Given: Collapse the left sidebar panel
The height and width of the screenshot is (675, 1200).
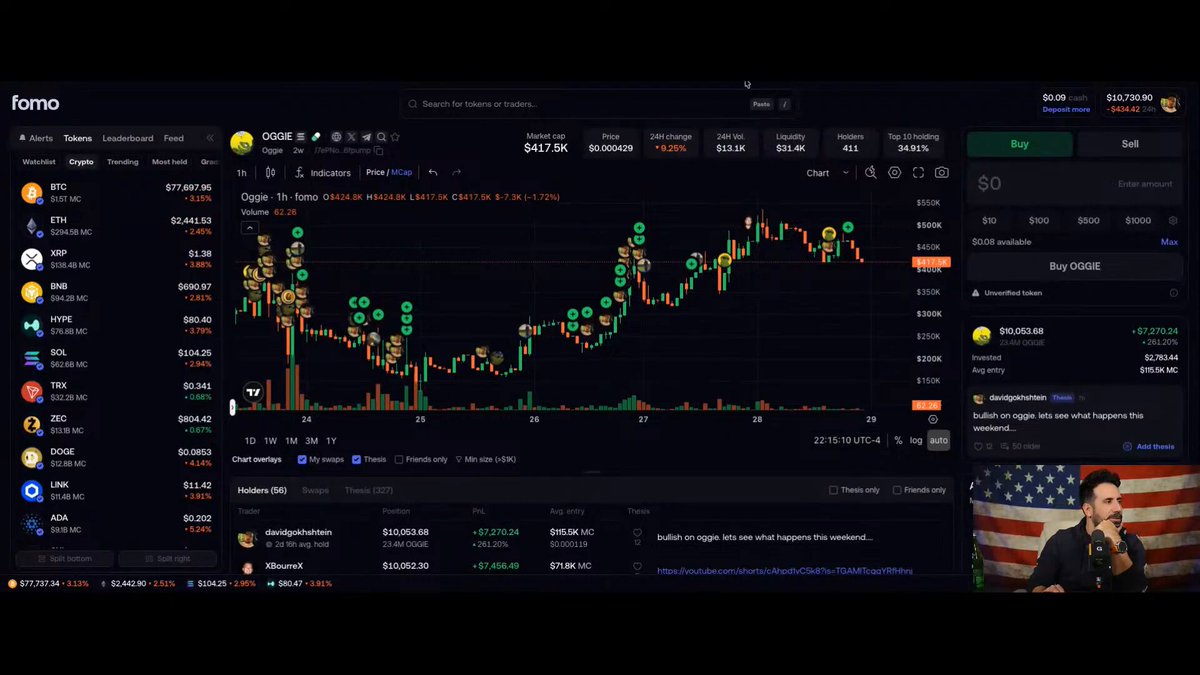Looking at the screenshot, I should pyautogui.click(x=210, y=138).
